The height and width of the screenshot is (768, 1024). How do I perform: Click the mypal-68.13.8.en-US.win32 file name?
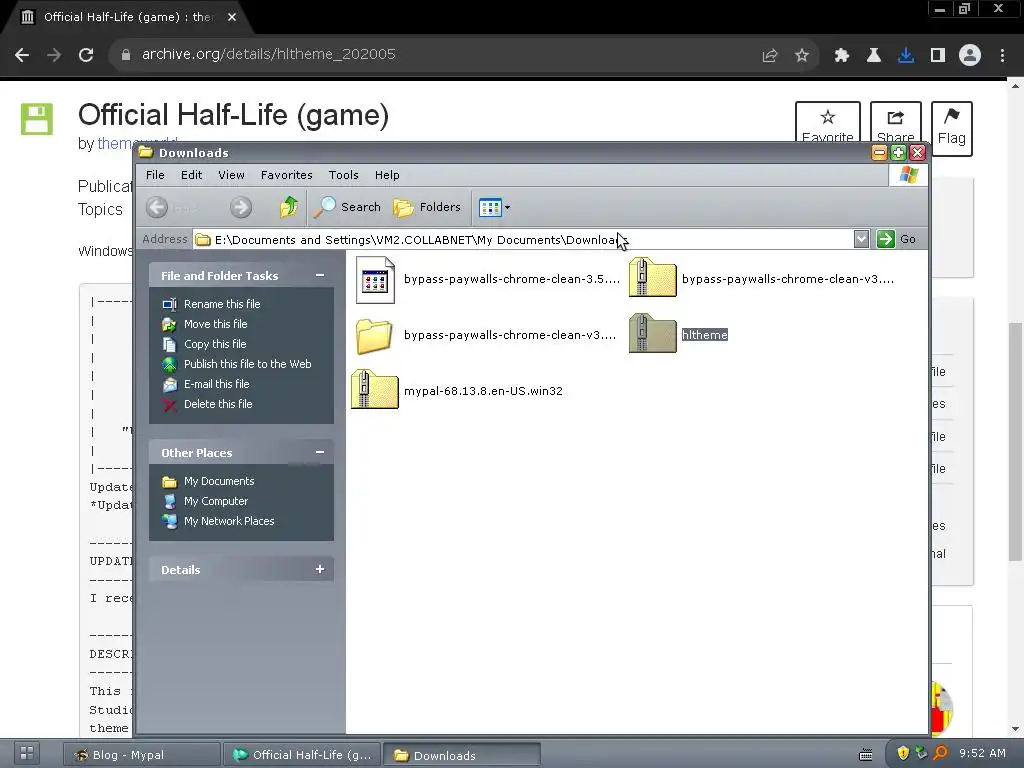[483, 391]
